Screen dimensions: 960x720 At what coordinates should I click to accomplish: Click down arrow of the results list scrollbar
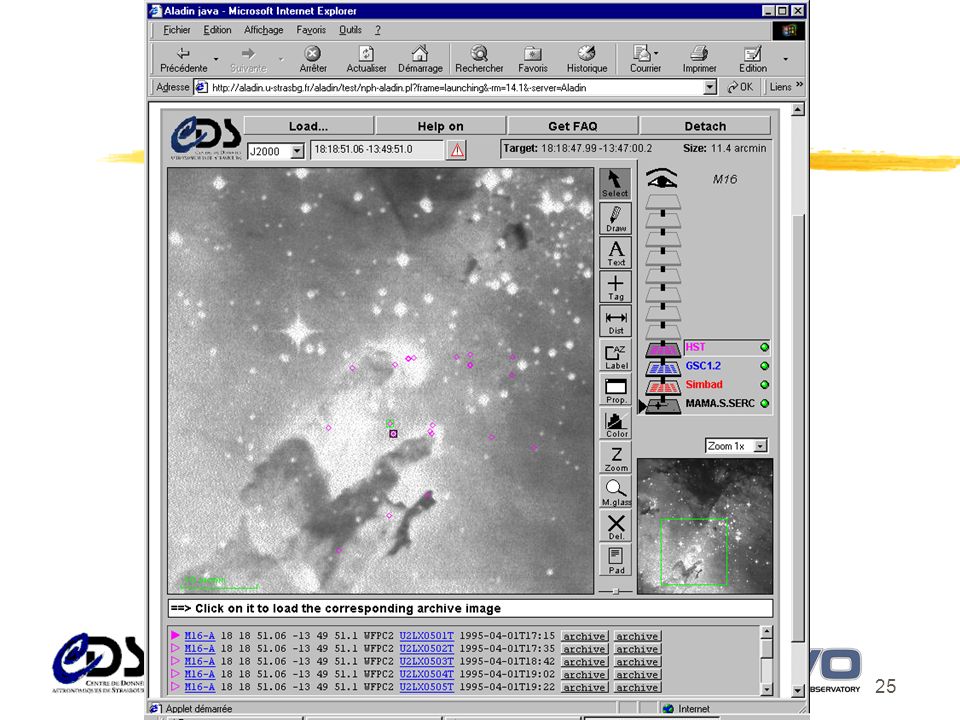click(767, 689)
